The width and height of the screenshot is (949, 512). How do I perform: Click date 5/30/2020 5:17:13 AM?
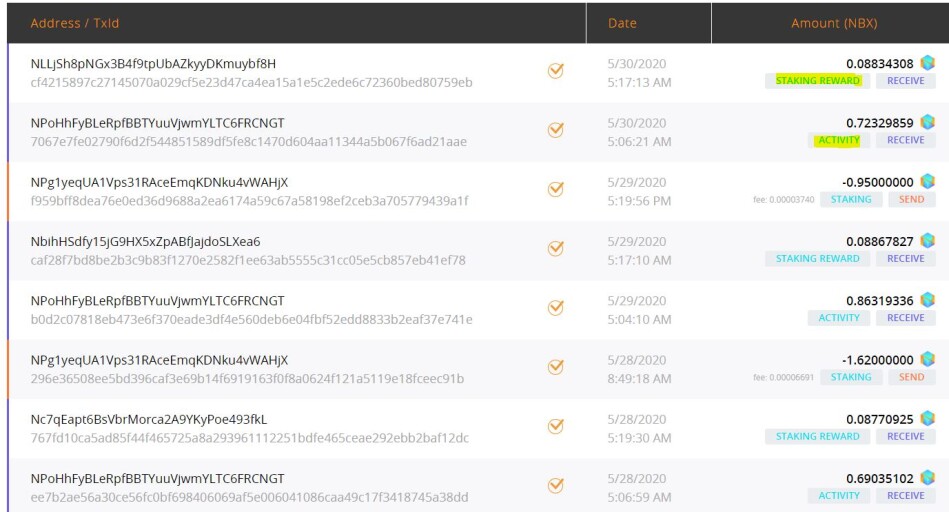point(639,73)
